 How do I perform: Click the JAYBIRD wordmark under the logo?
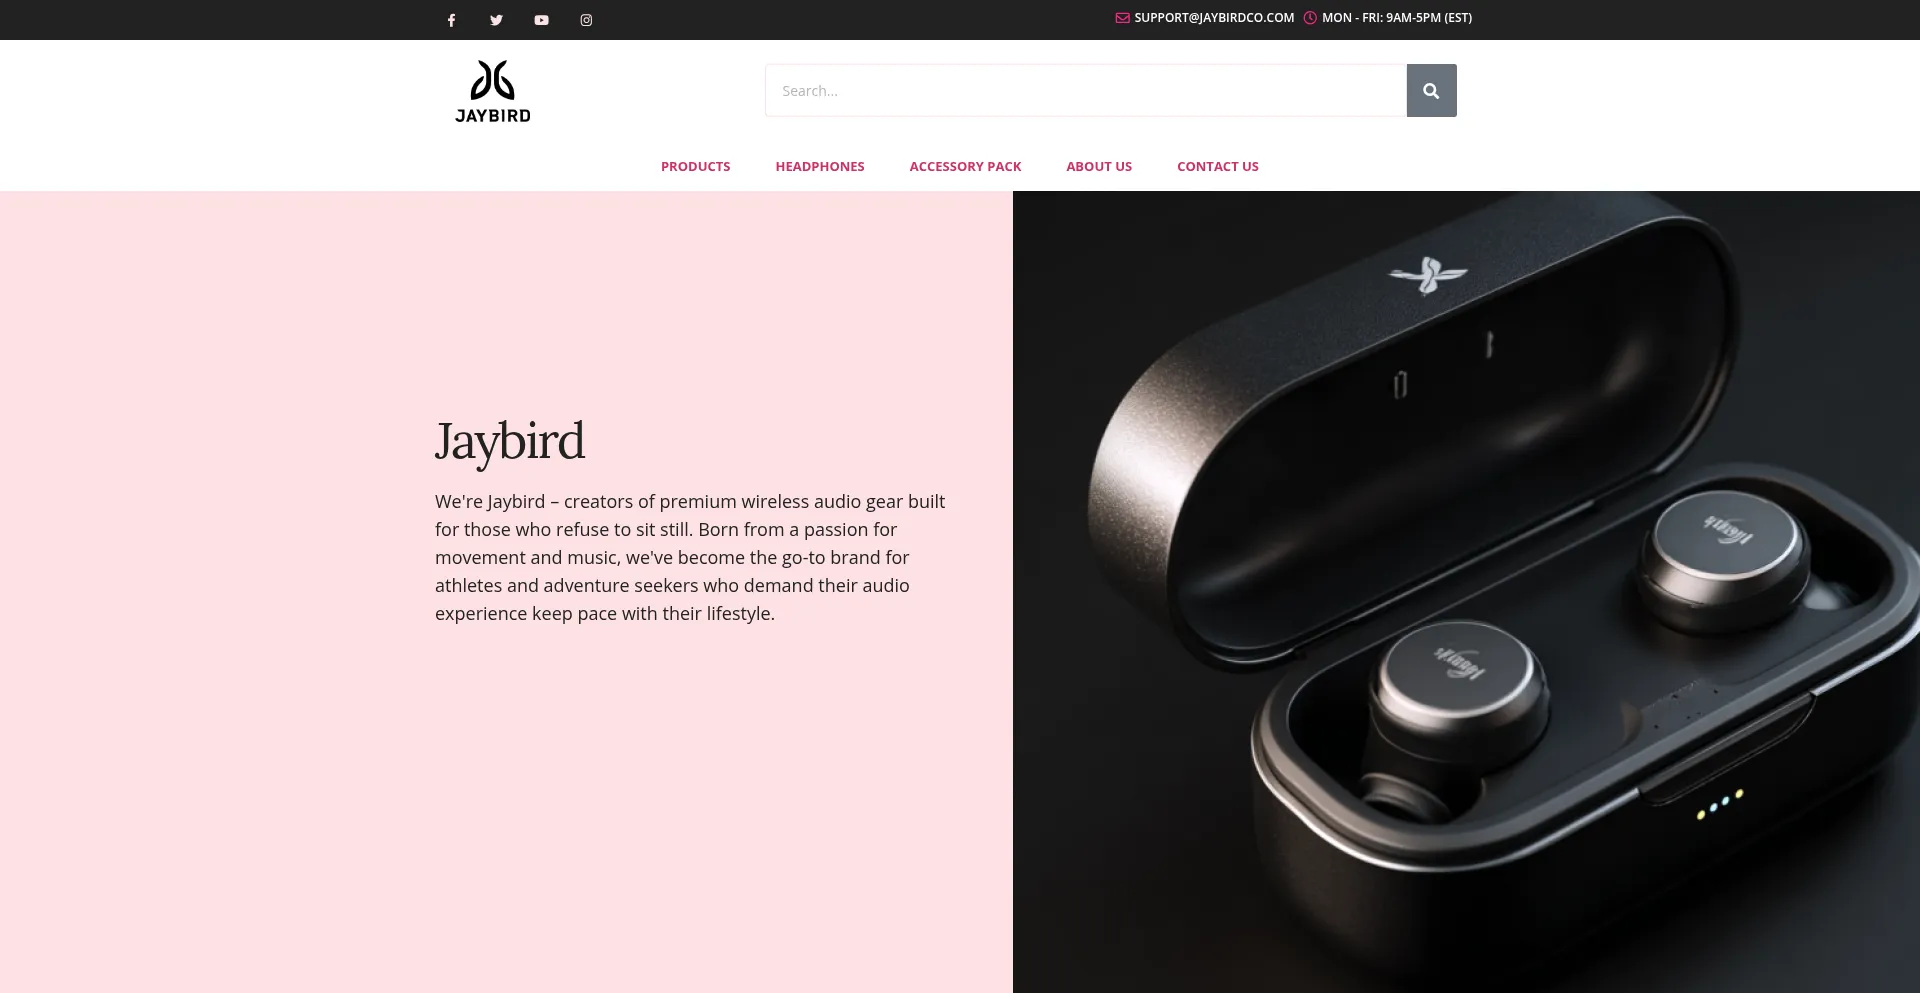493,115
